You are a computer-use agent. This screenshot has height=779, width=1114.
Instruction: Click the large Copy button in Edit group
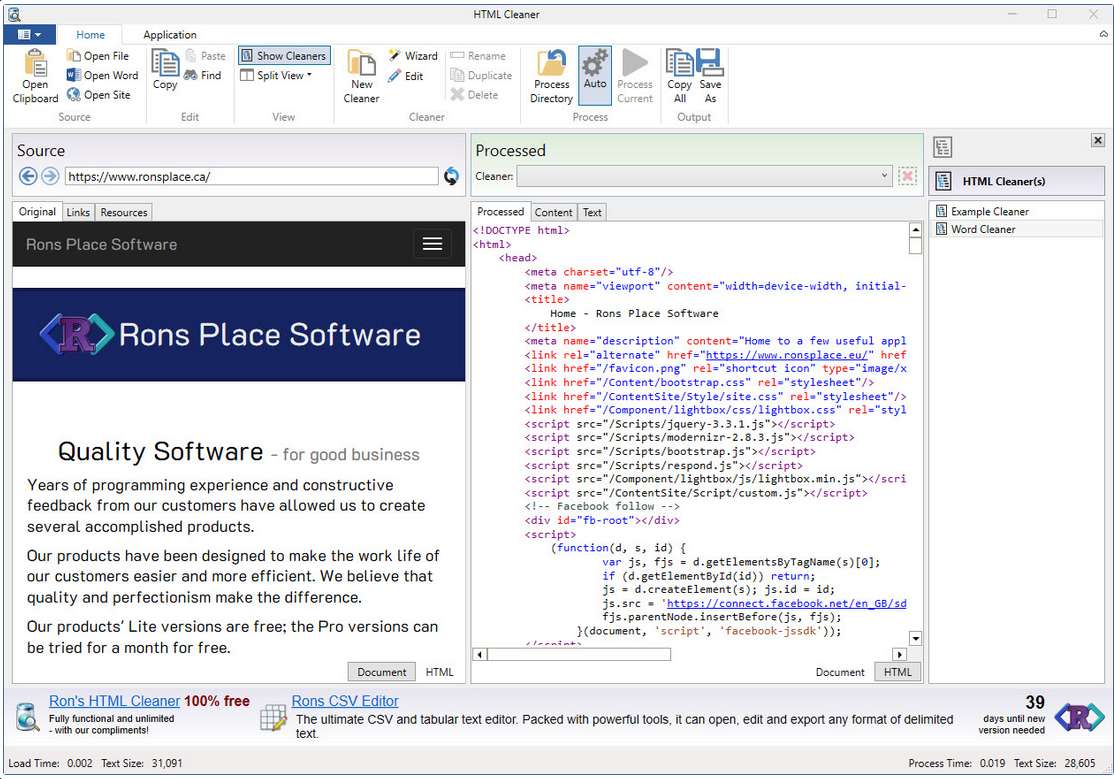coord(165,70)
